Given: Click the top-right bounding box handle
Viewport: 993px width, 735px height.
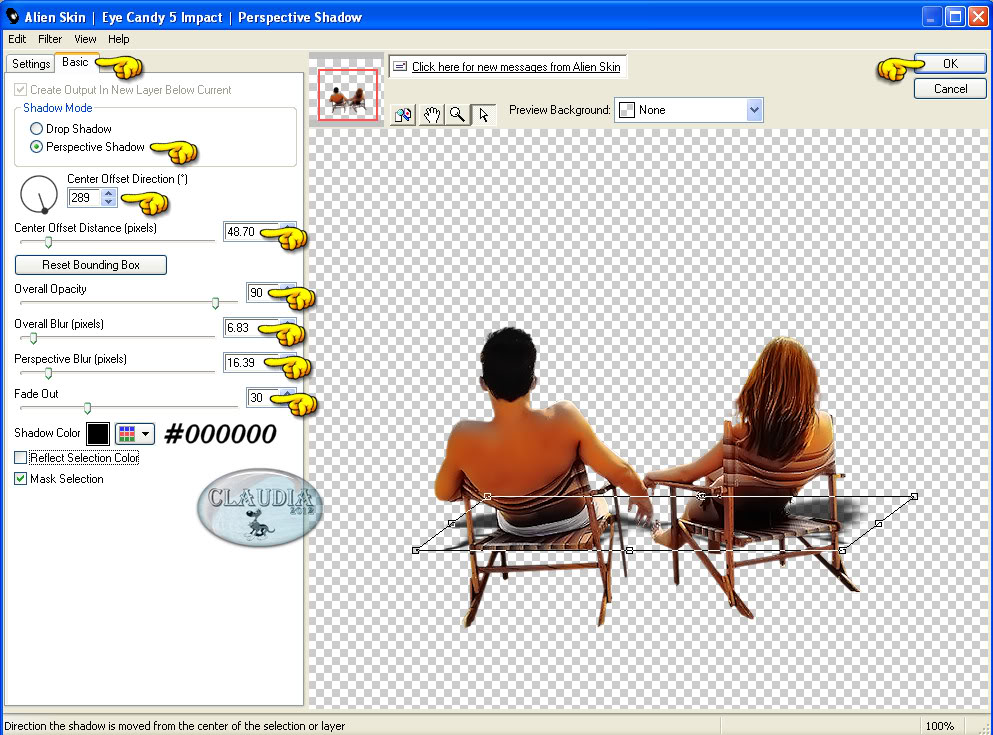Looking at the screenshot, I should click(x=914, y=496).
